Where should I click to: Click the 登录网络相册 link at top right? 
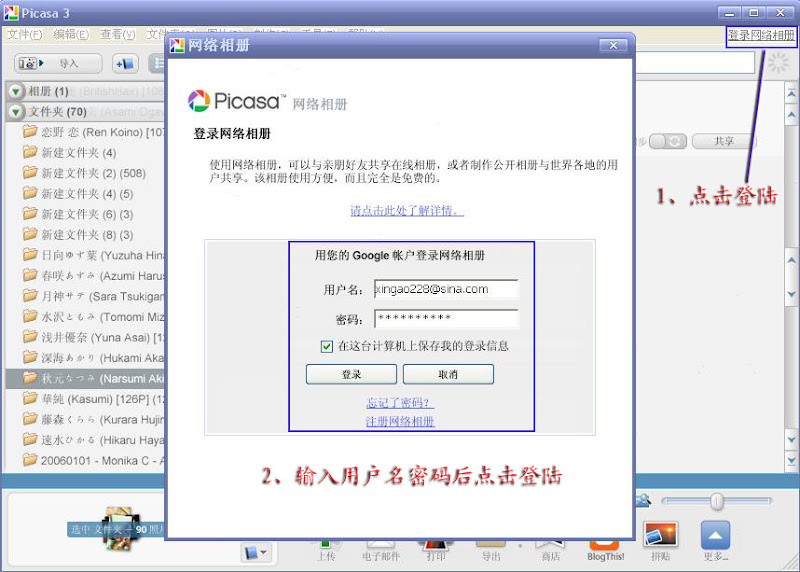[x=761, y=35]
